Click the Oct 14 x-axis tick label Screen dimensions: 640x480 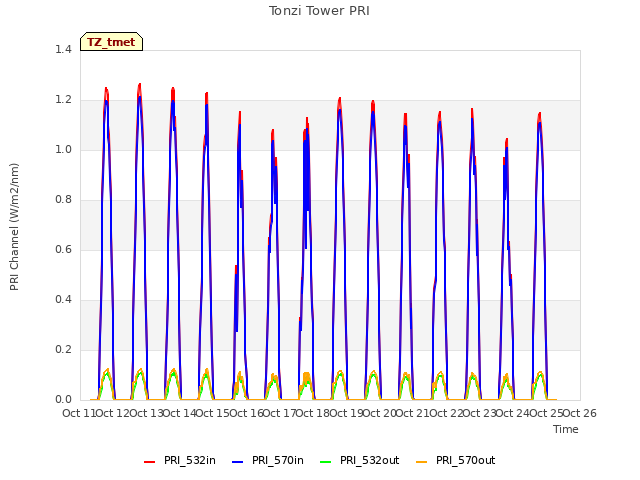tap(180, 413)
